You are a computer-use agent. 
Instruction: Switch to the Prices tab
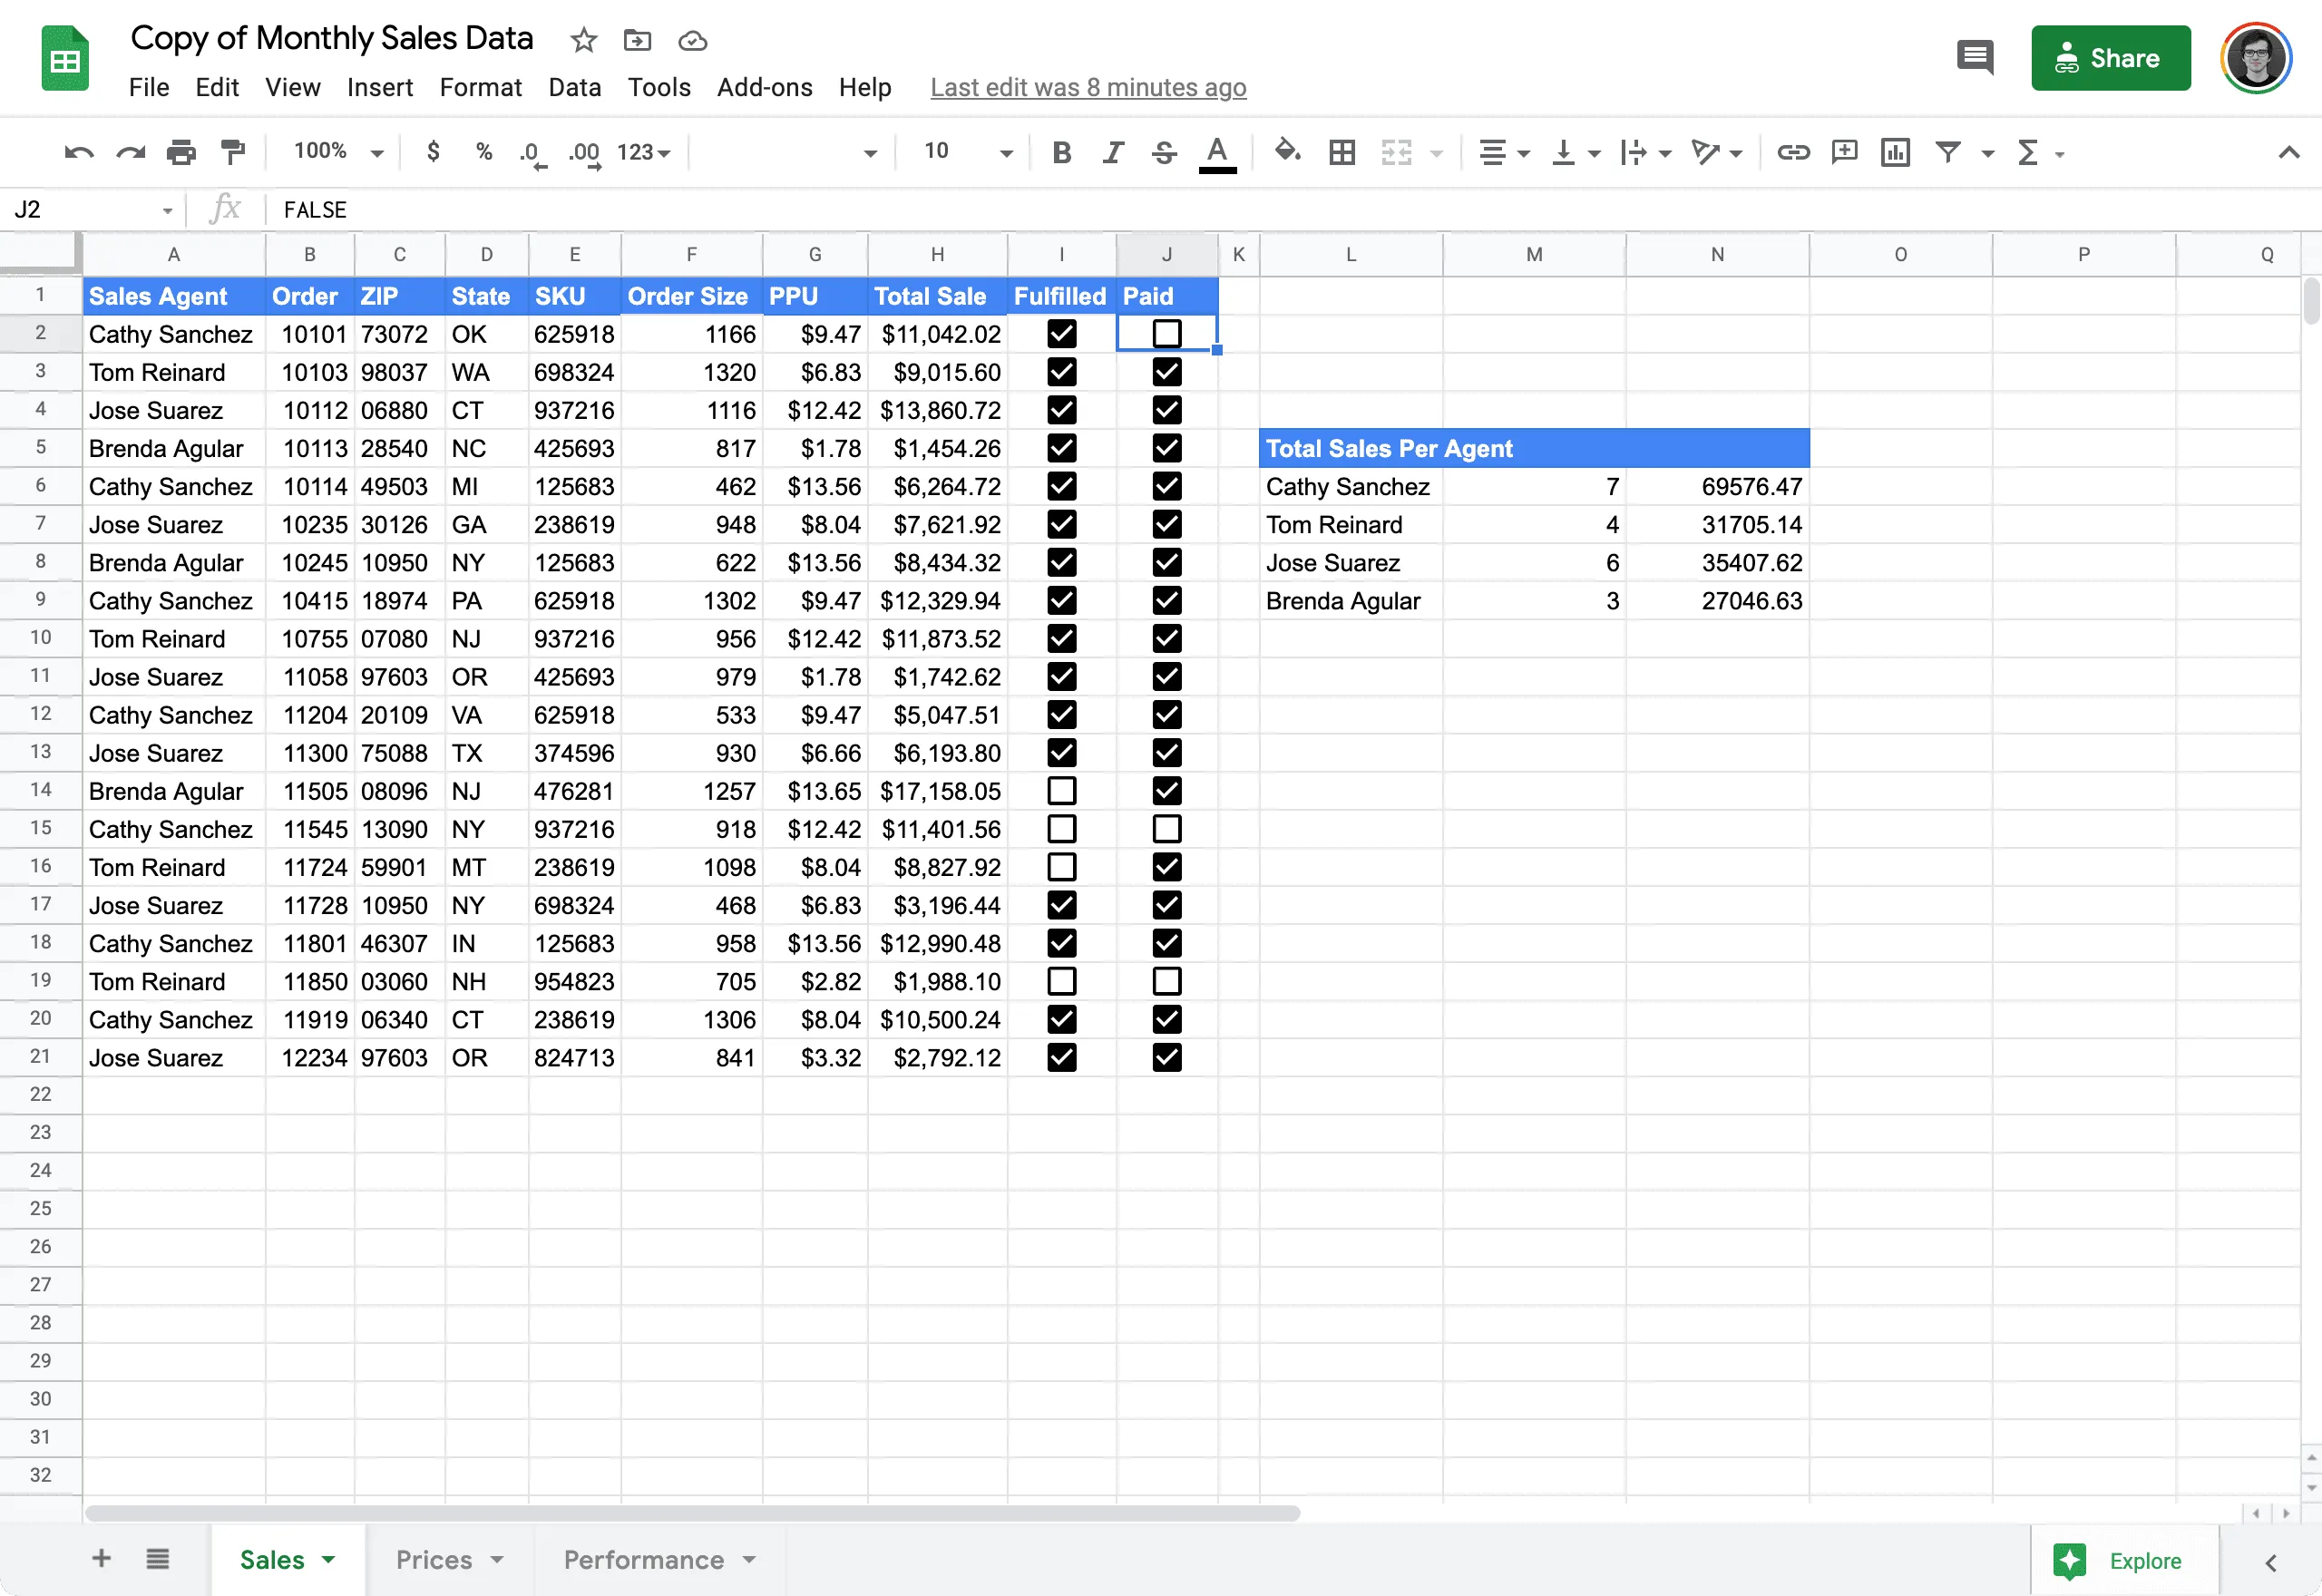pyautogui.click(x=434, y=1561)
